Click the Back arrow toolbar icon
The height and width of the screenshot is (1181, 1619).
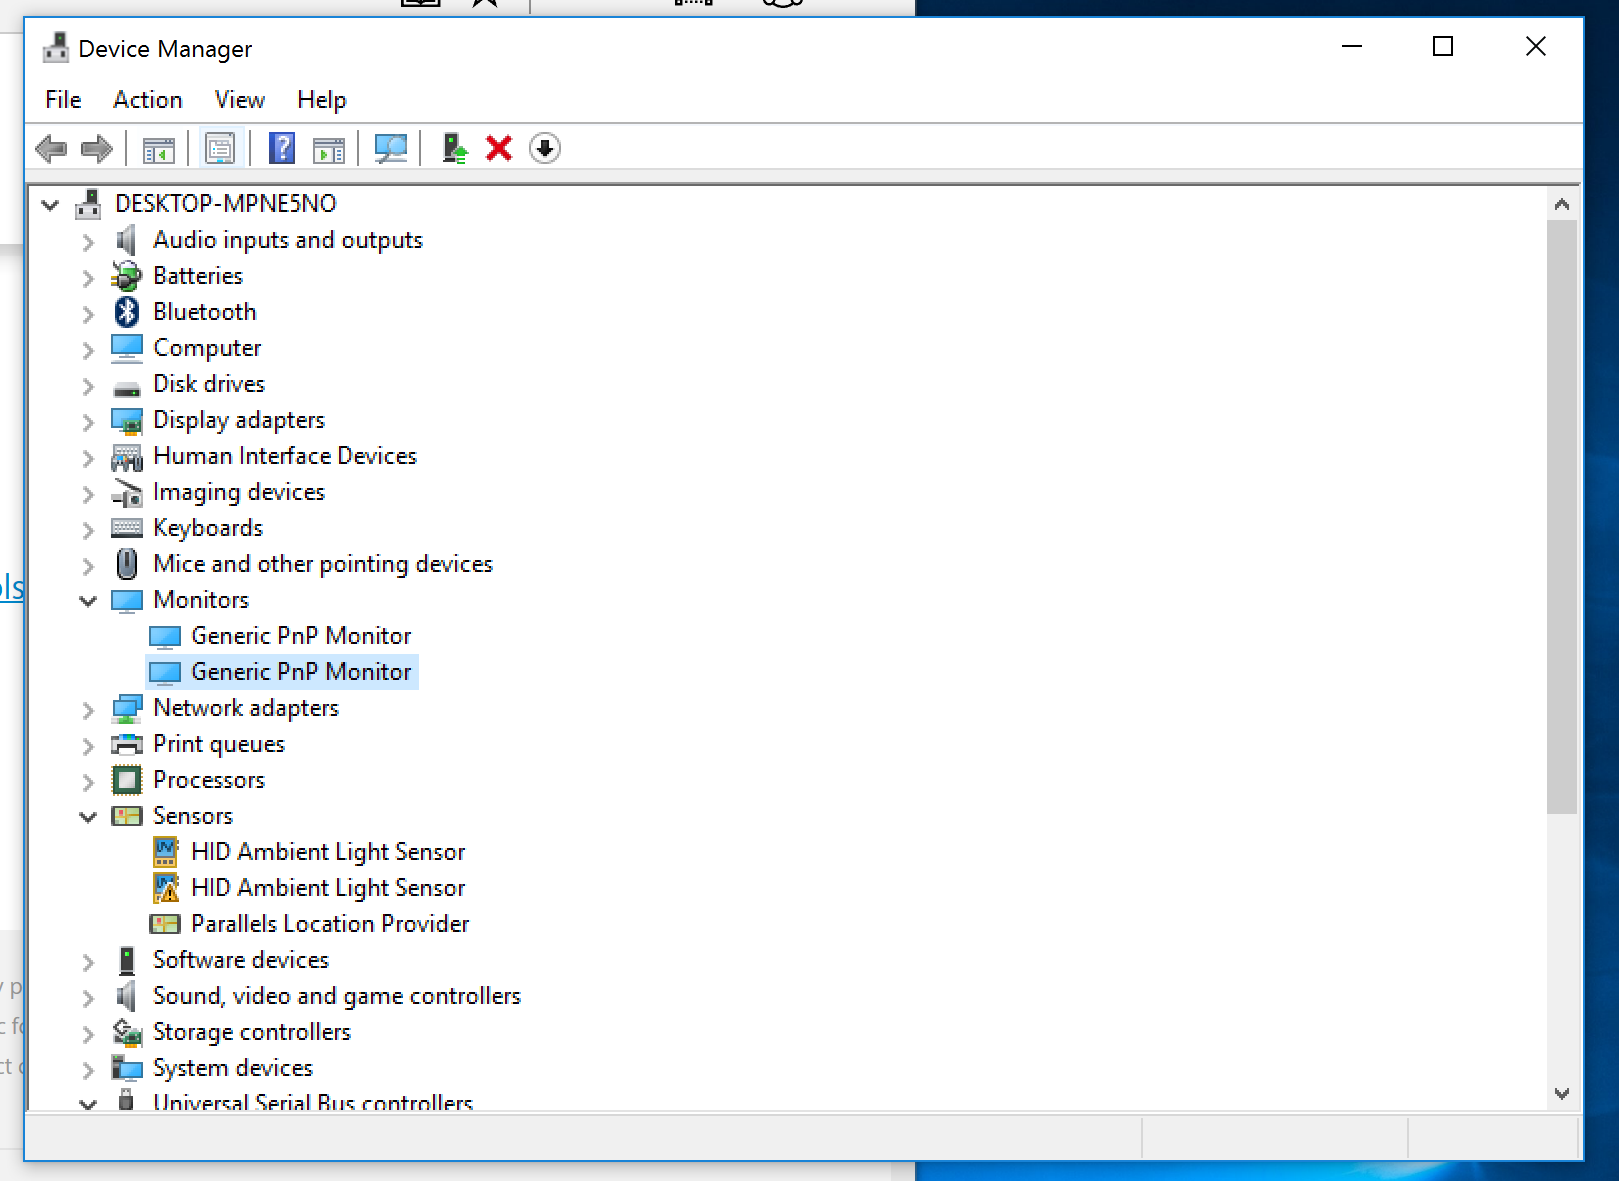click(51, 149)
